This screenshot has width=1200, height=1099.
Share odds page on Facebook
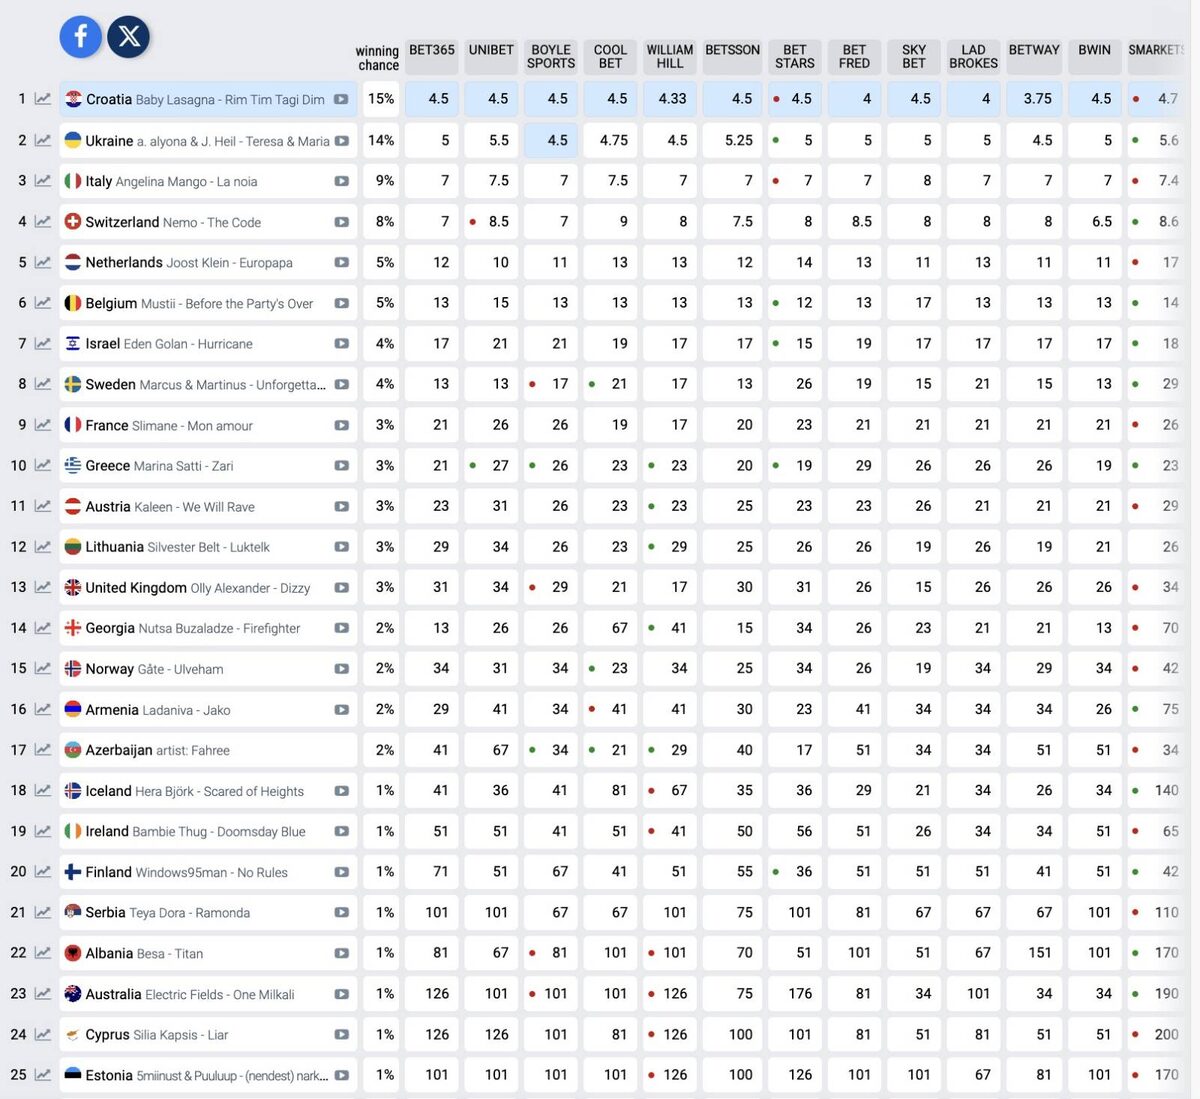click(x=81, y=37)
